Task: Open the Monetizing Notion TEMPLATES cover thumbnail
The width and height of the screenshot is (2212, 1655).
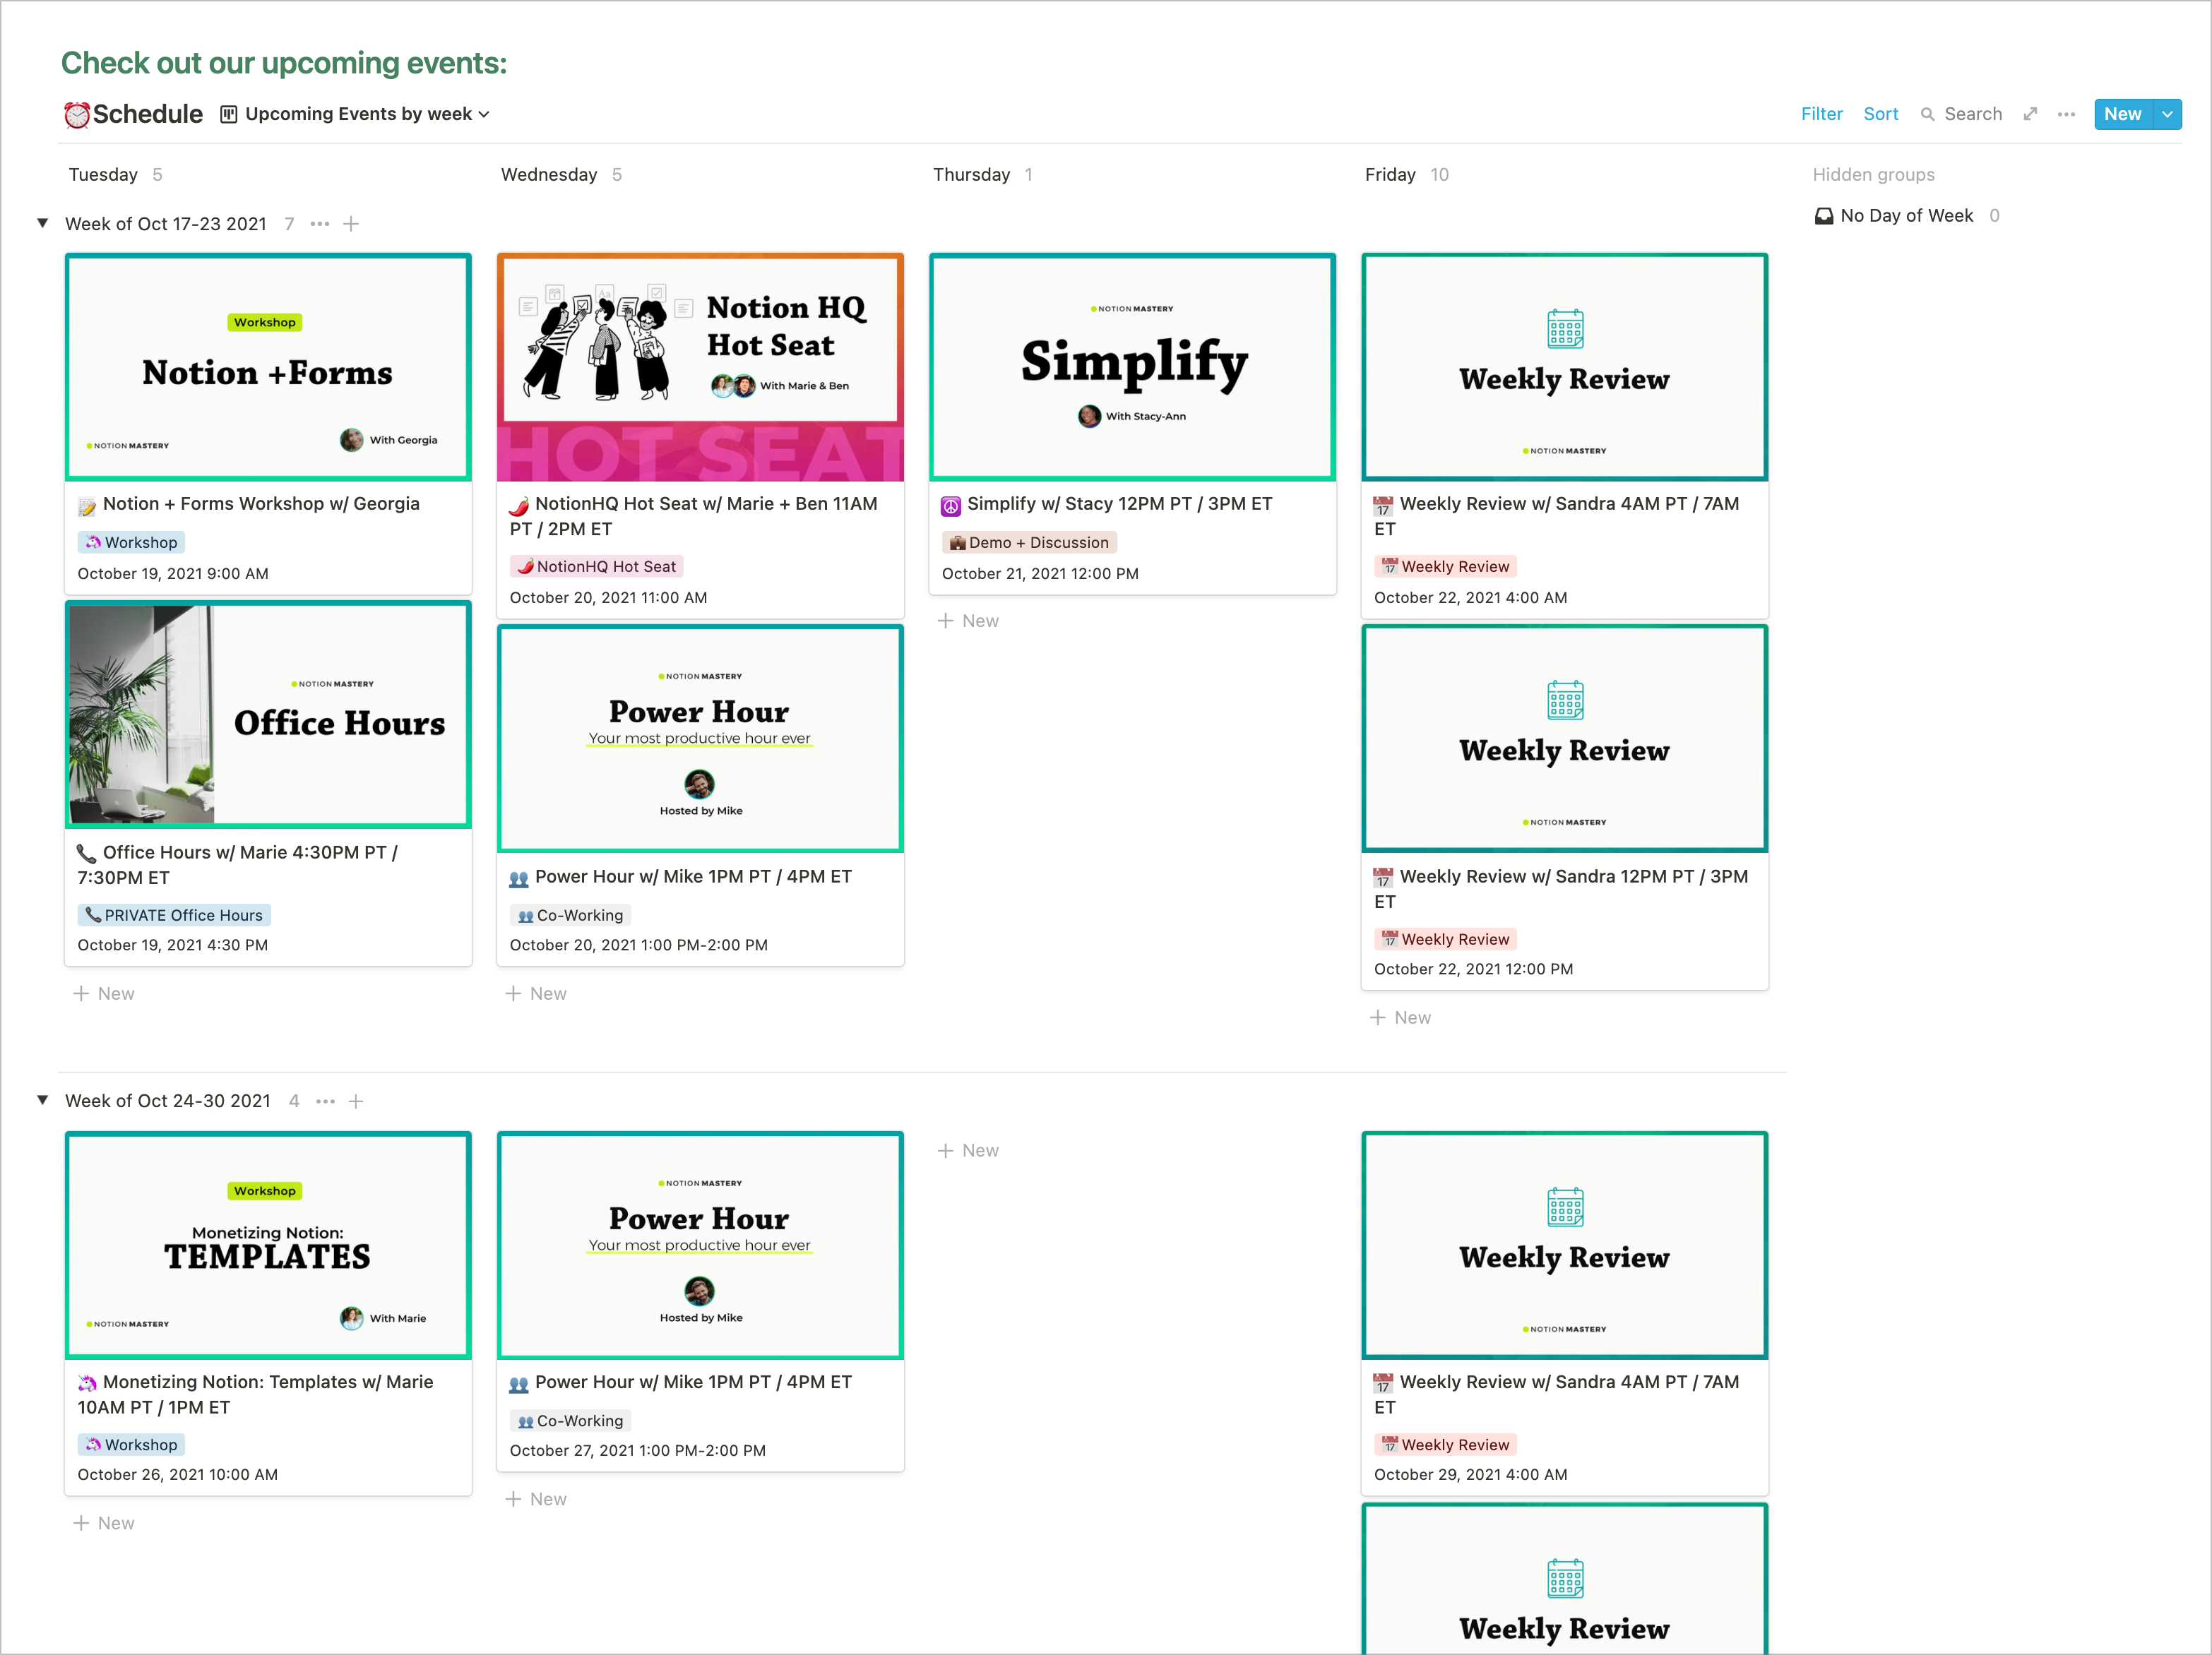Action: 268,1245
